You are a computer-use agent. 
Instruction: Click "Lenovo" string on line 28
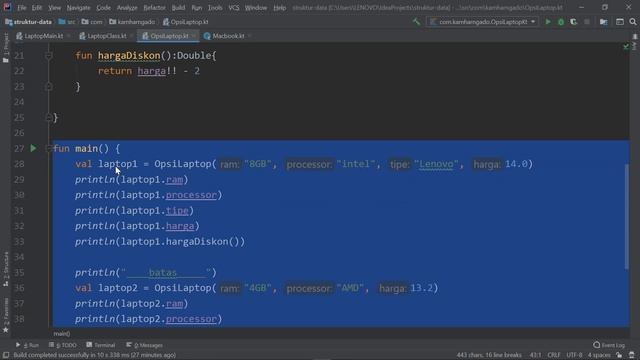click(436, 164)
